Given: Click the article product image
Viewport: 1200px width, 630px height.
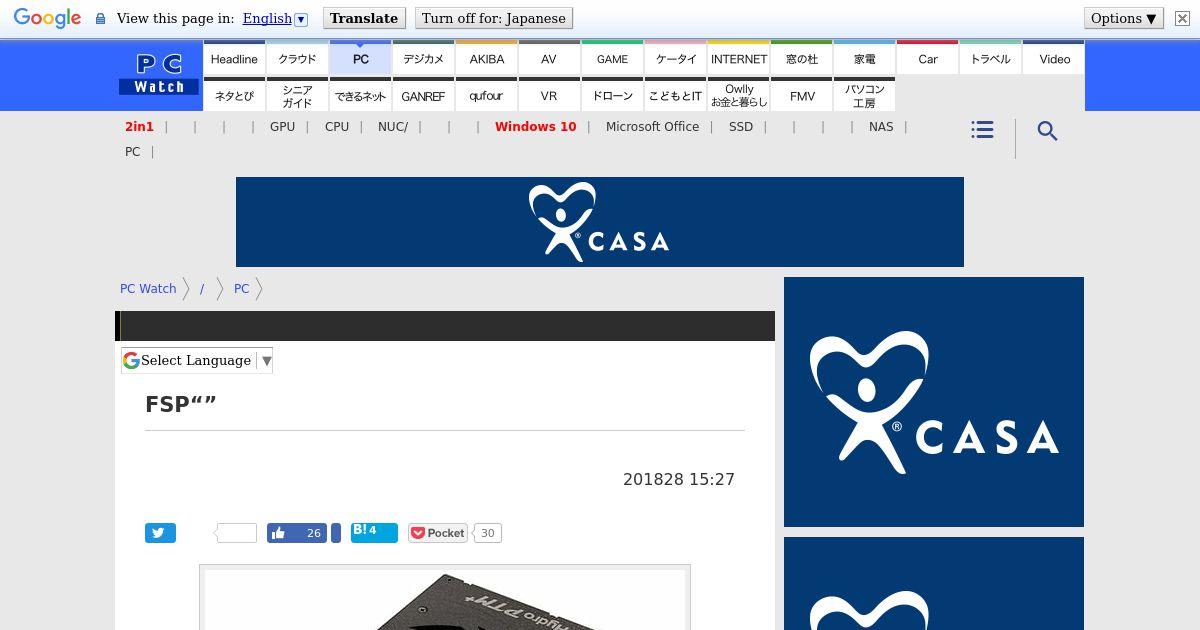Looking at the screenshot, I should [x=445, y=598].
